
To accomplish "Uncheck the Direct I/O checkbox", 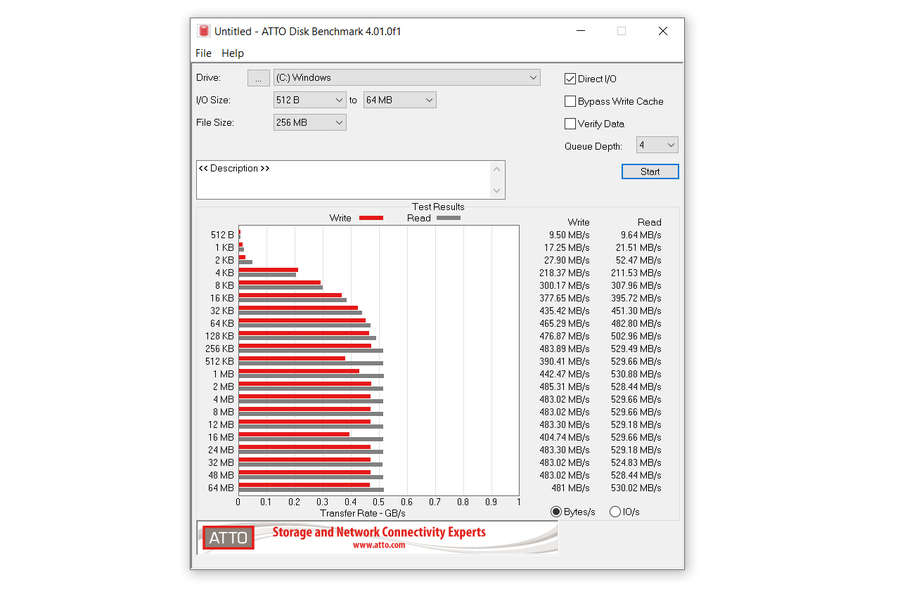I will 570,79.
